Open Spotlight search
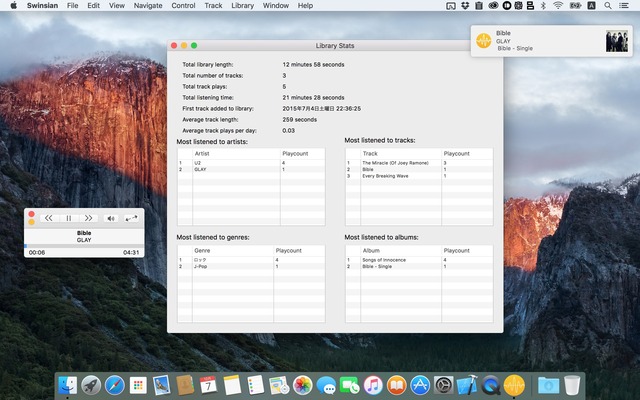640x400 pixels. point(608,6)
